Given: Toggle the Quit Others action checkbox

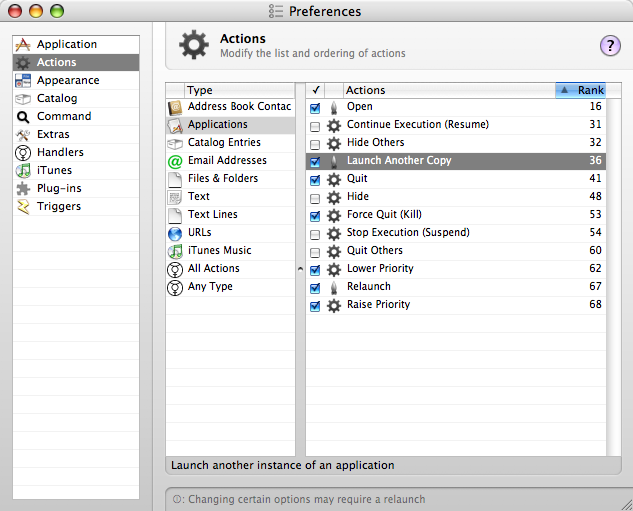Looking at the screenshot, I should [316, 251].
